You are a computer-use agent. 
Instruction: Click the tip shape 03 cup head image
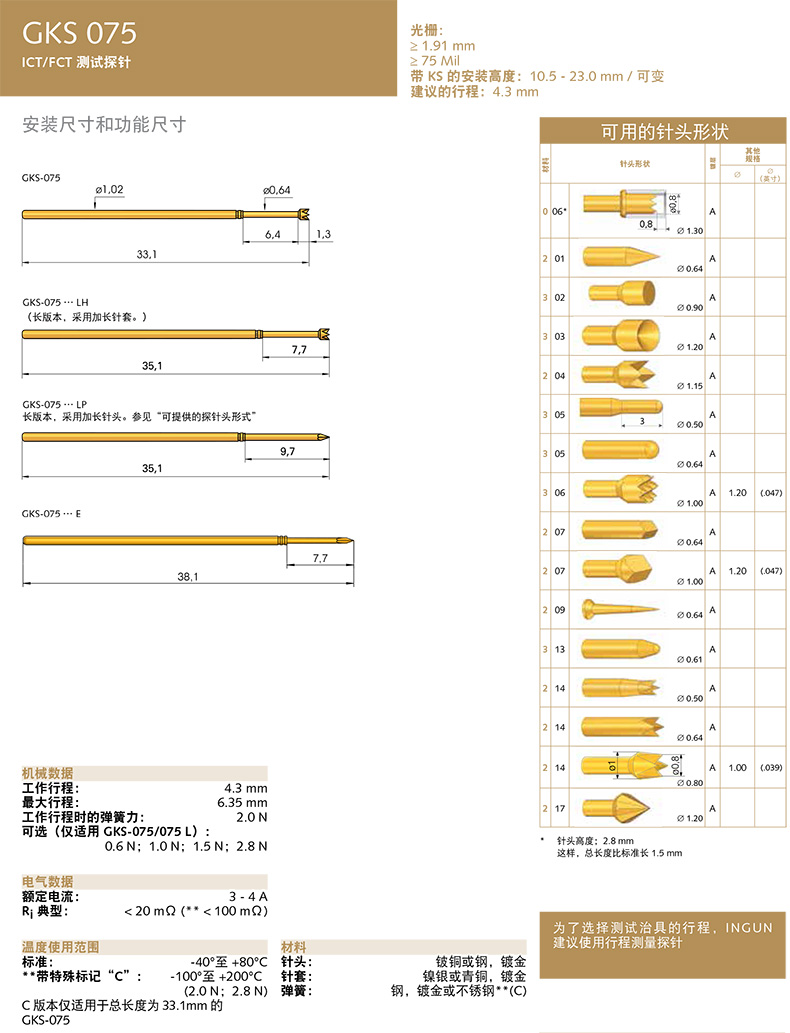pyautogui.click(x=620, y=335)
